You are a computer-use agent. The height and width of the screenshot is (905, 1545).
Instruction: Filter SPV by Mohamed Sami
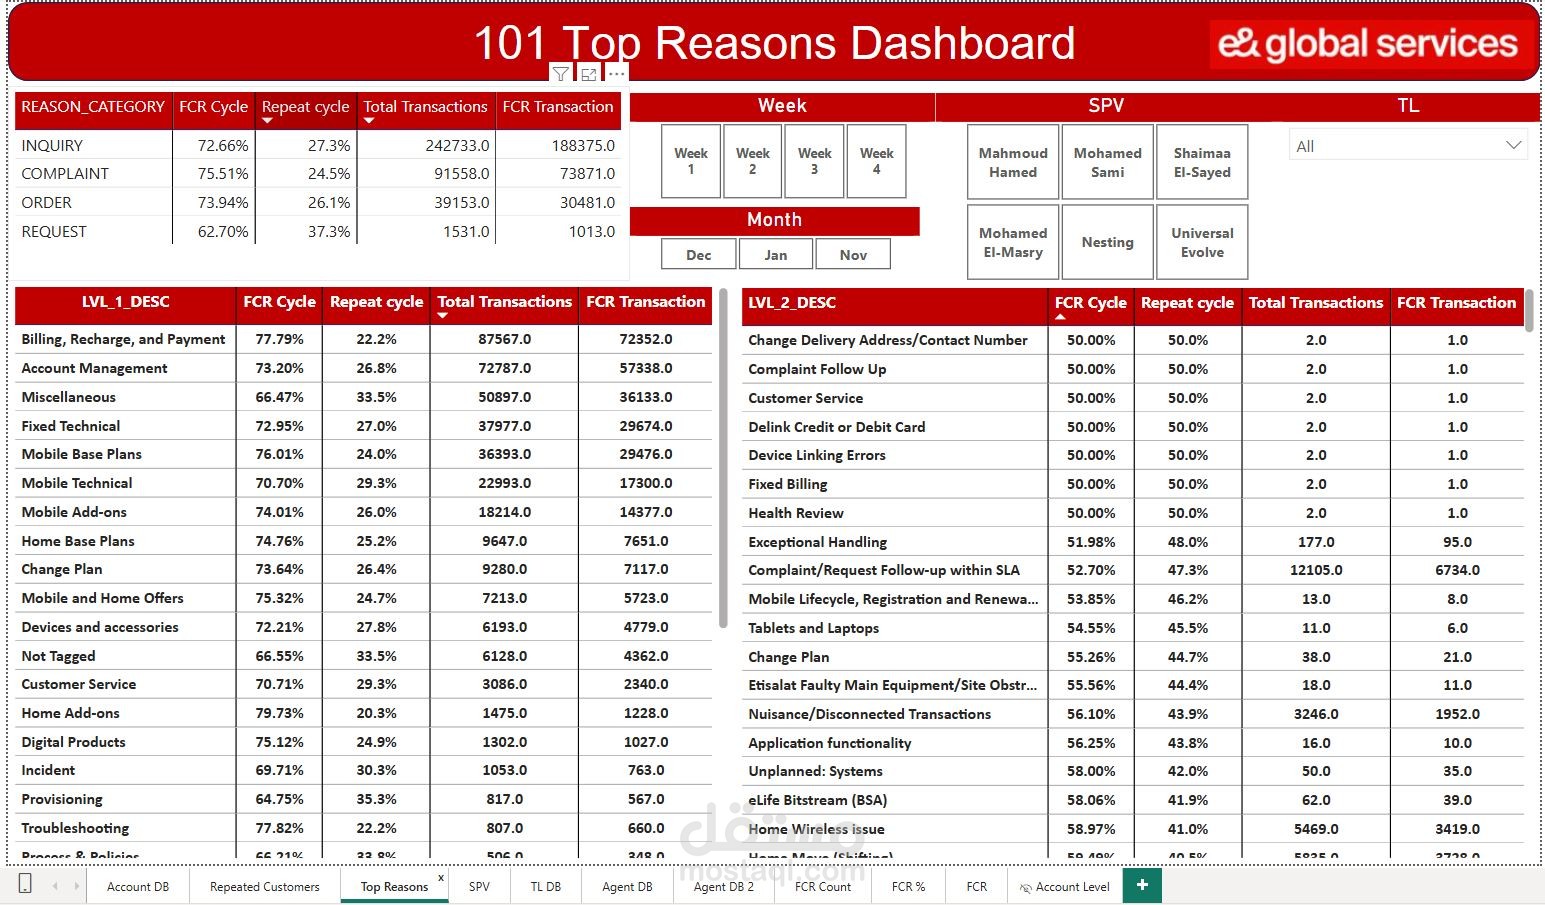(x=1108, y=162)
